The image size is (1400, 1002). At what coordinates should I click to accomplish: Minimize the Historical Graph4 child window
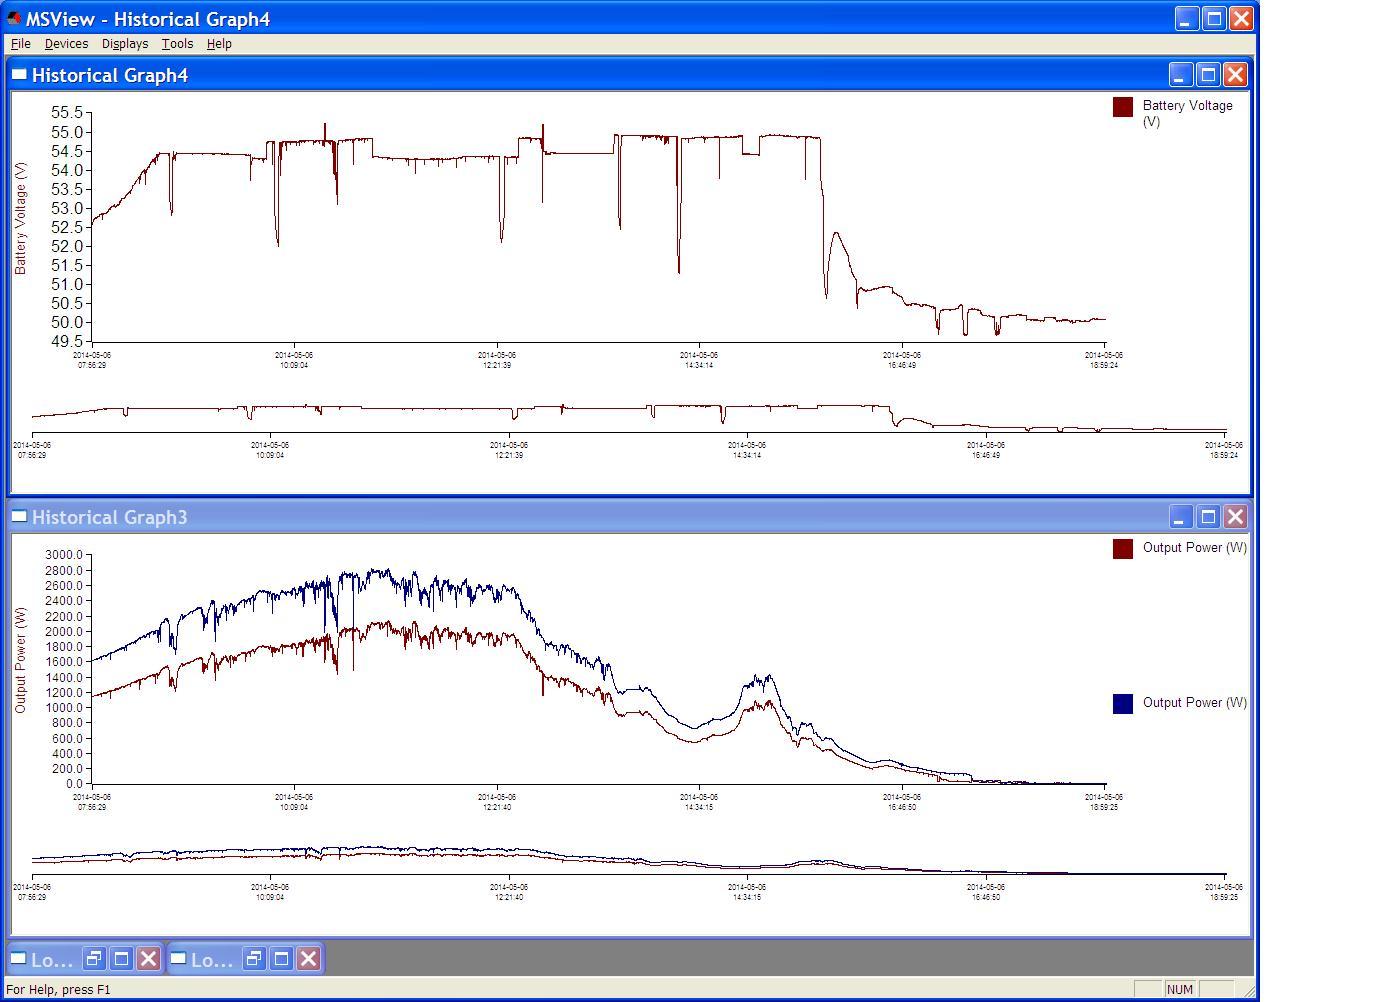[1180, 75]
